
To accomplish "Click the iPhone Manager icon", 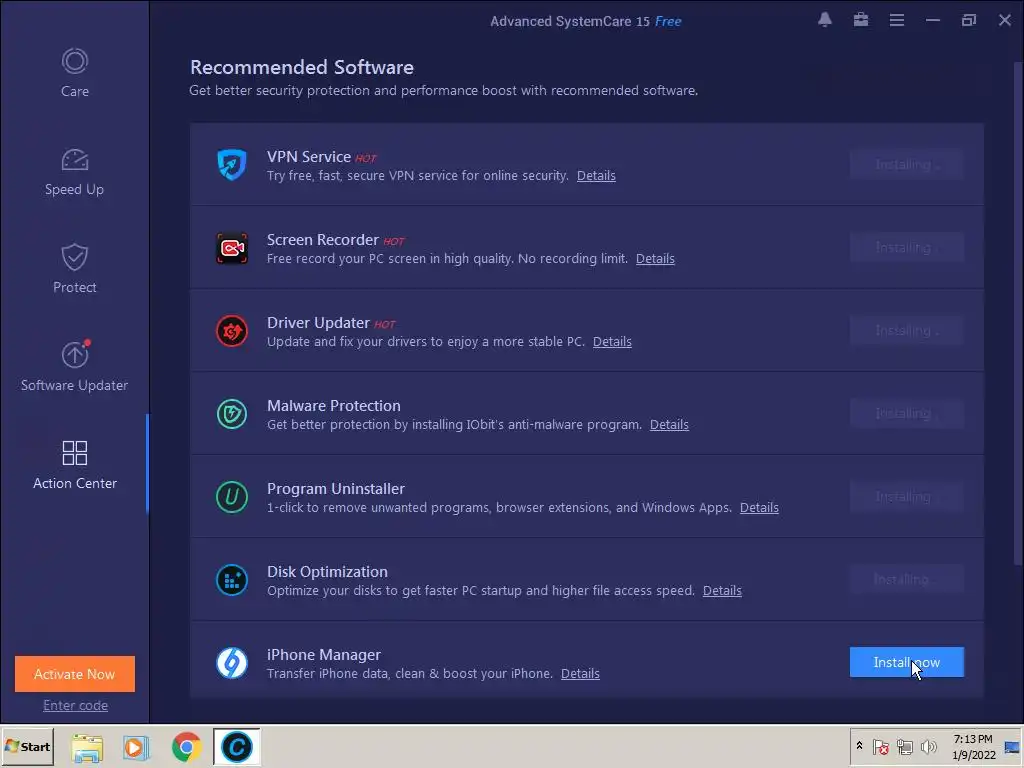I will tap(232, 663).
